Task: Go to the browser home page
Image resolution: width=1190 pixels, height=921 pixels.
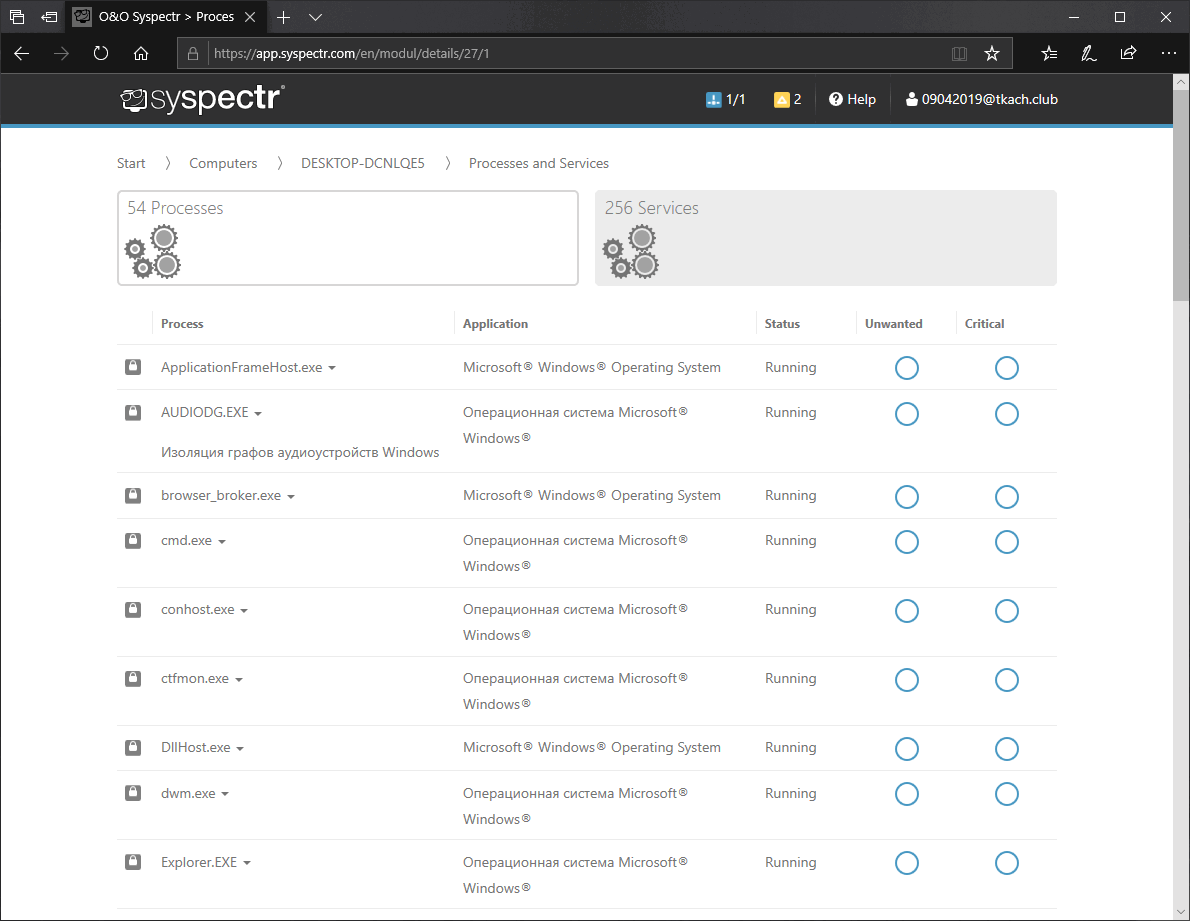Action: pyautogui.click(x=141, y=53)
